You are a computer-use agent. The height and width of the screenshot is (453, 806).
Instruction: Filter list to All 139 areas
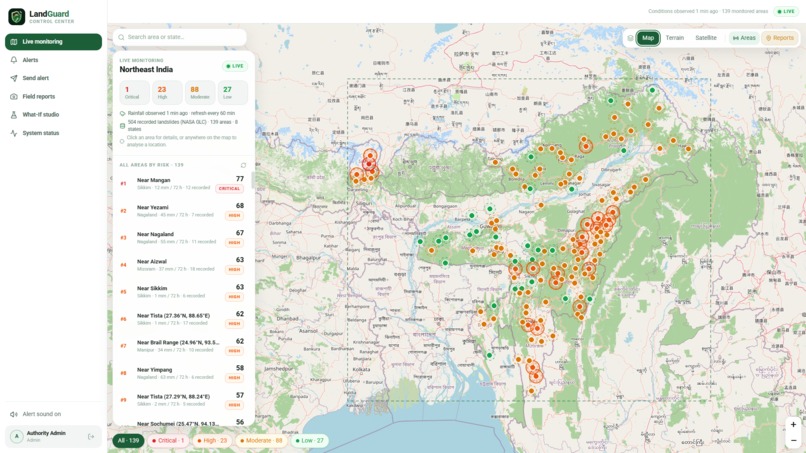click(128, 441)
